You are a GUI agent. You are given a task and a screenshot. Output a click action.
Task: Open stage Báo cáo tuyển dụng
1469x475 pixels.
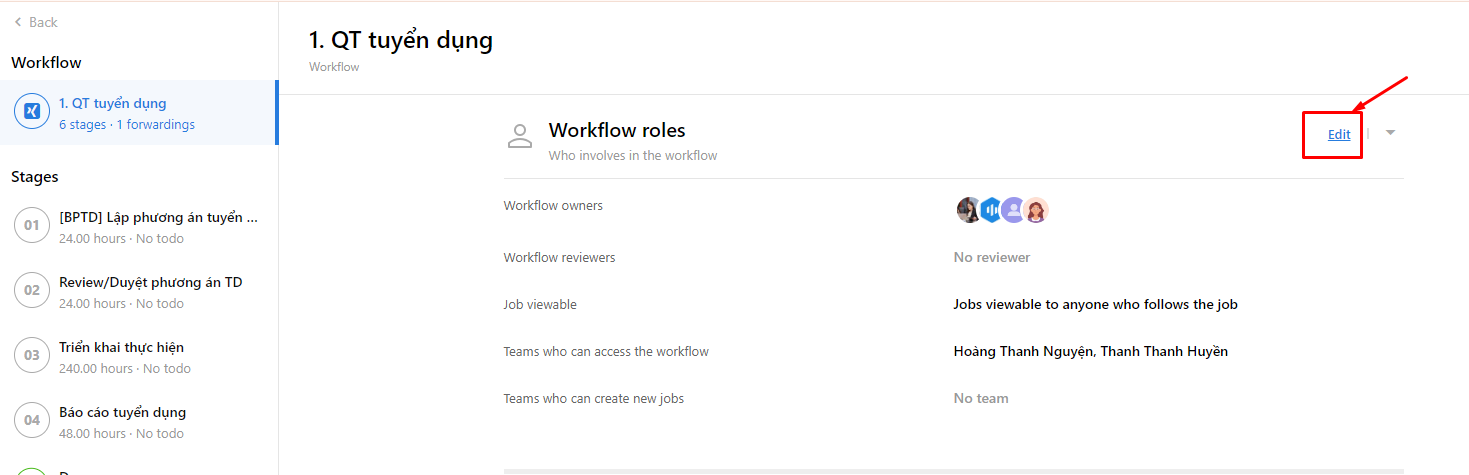tap(123, 412)
